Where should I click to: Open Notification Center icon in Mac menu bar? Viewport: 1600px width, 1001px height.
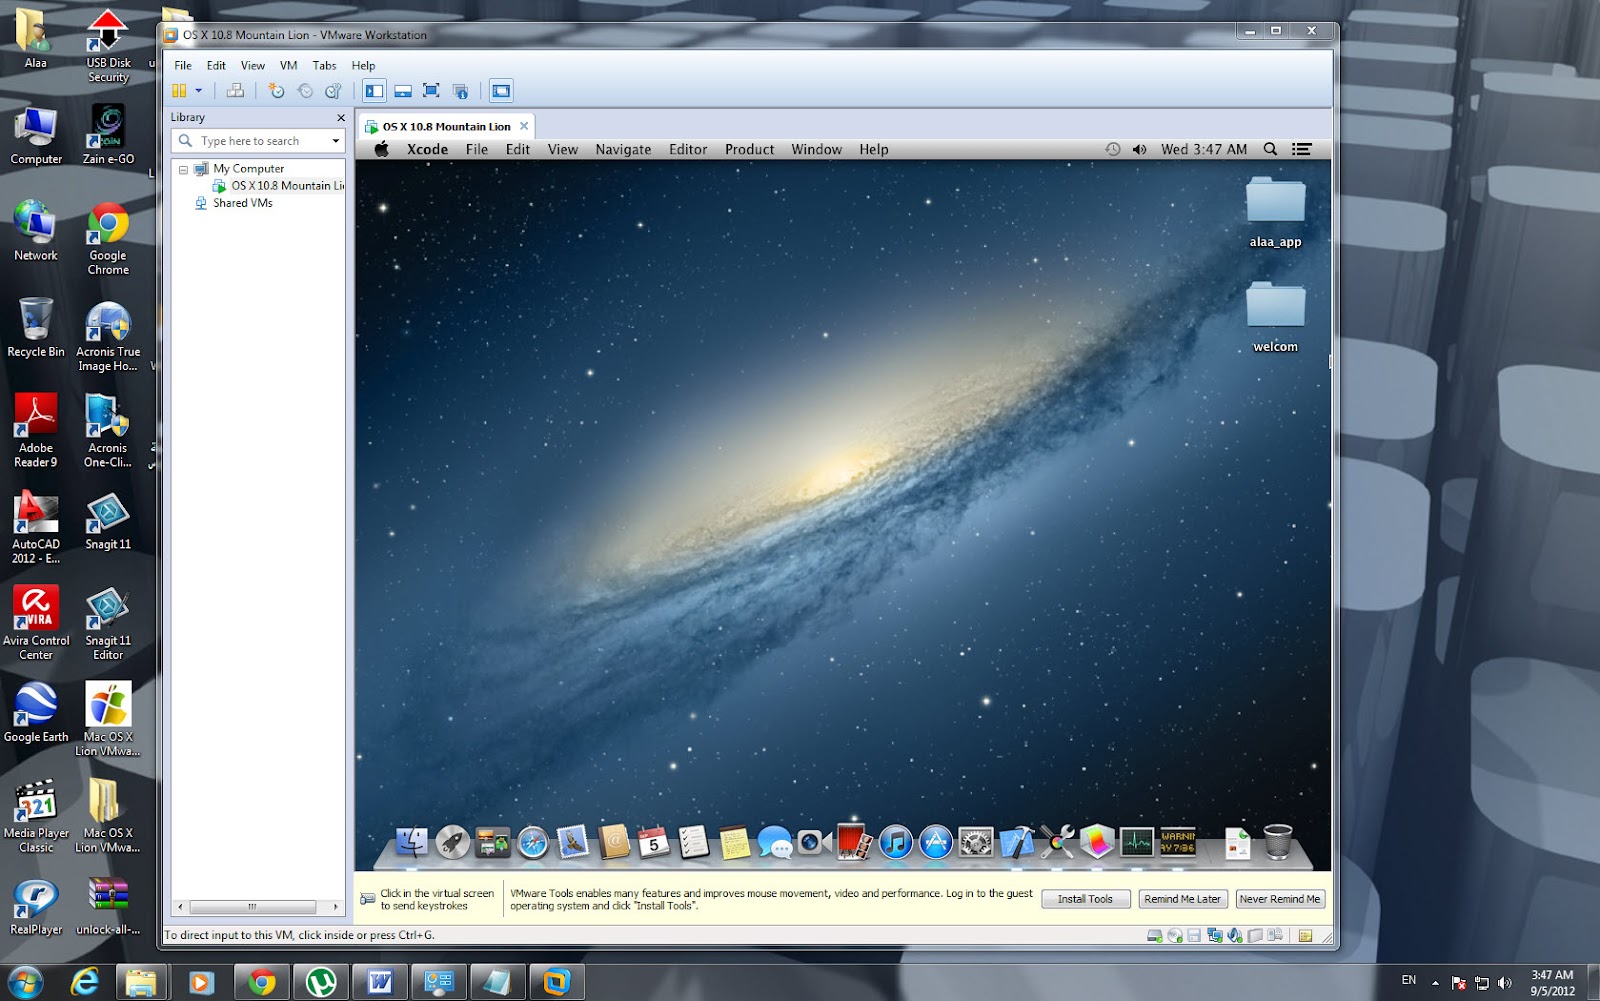tap(1301, 149)
